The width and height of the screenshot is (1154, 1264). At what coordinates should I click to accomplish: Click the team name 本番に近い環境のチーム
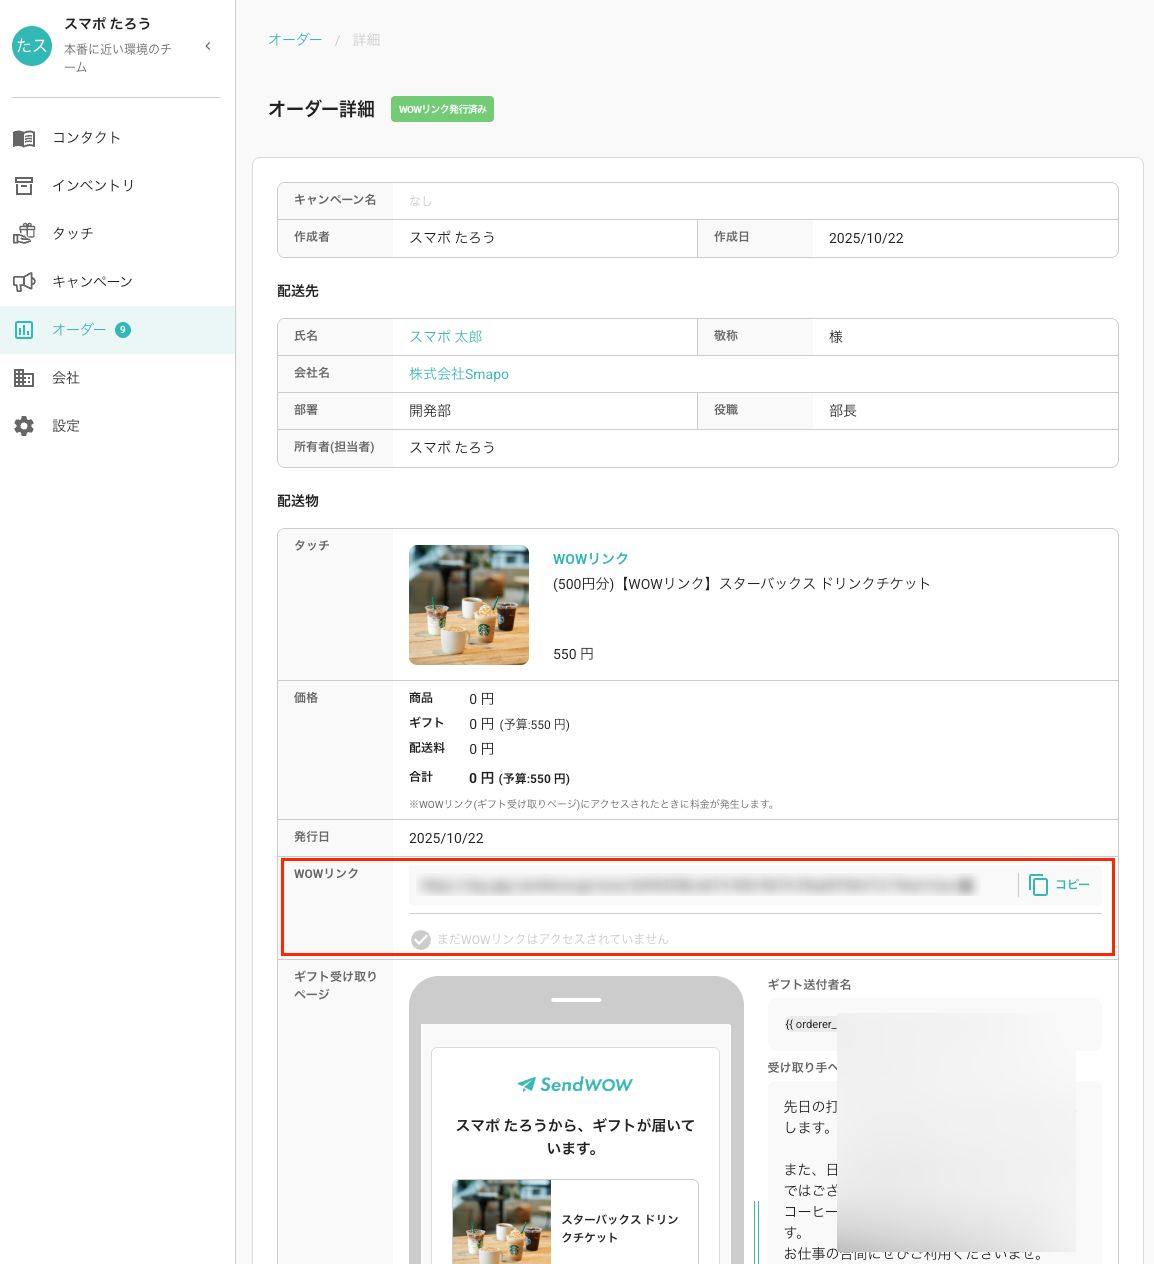(x=118, y=58)
